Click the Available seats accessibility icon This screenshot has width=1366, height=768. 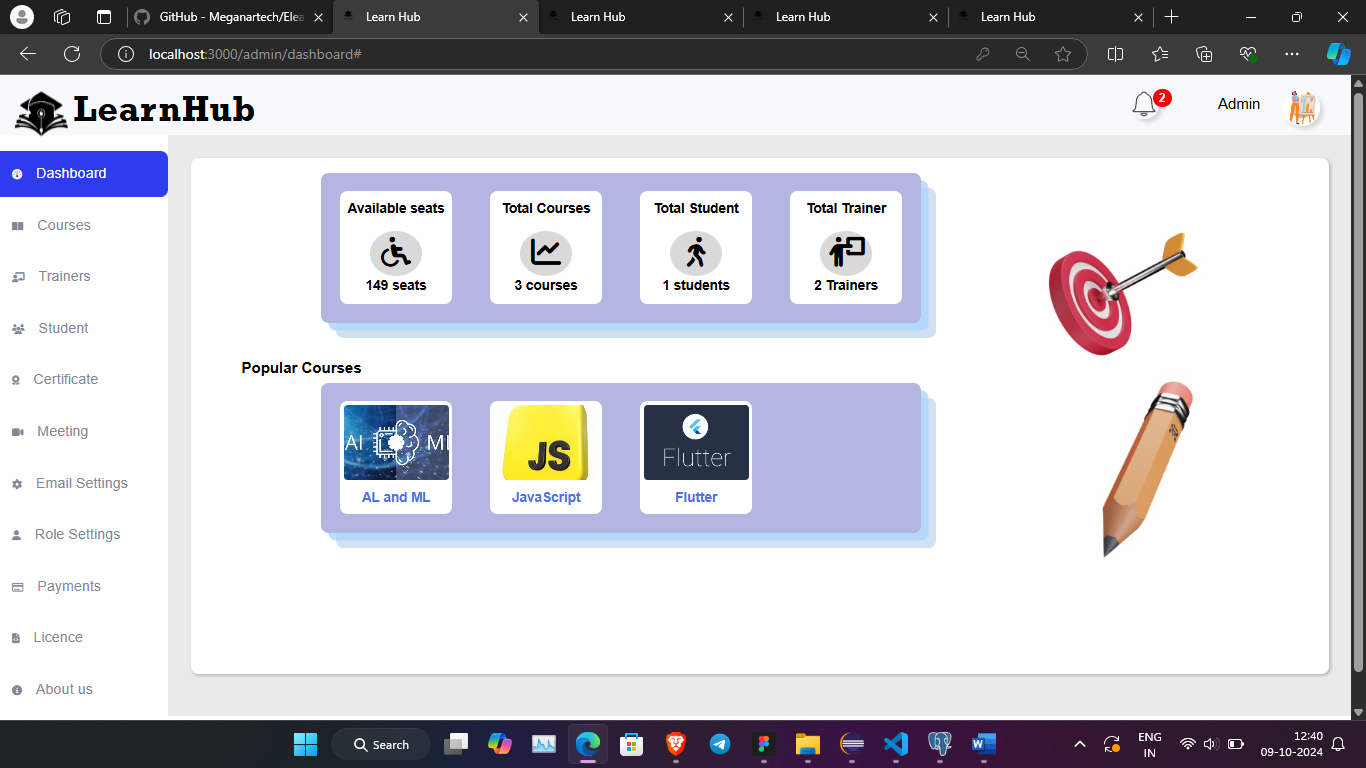coord(395,253)
